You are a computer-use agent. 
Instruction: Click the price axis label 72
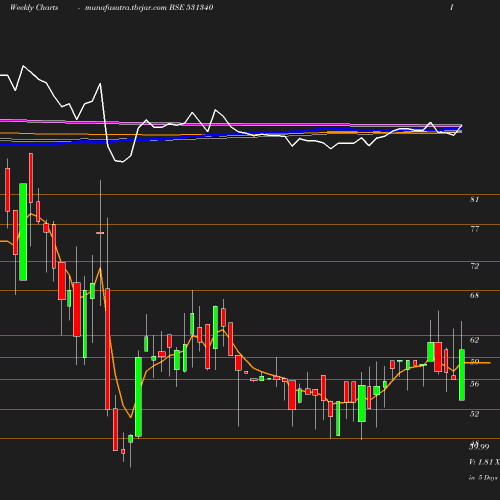pos(474,266)
